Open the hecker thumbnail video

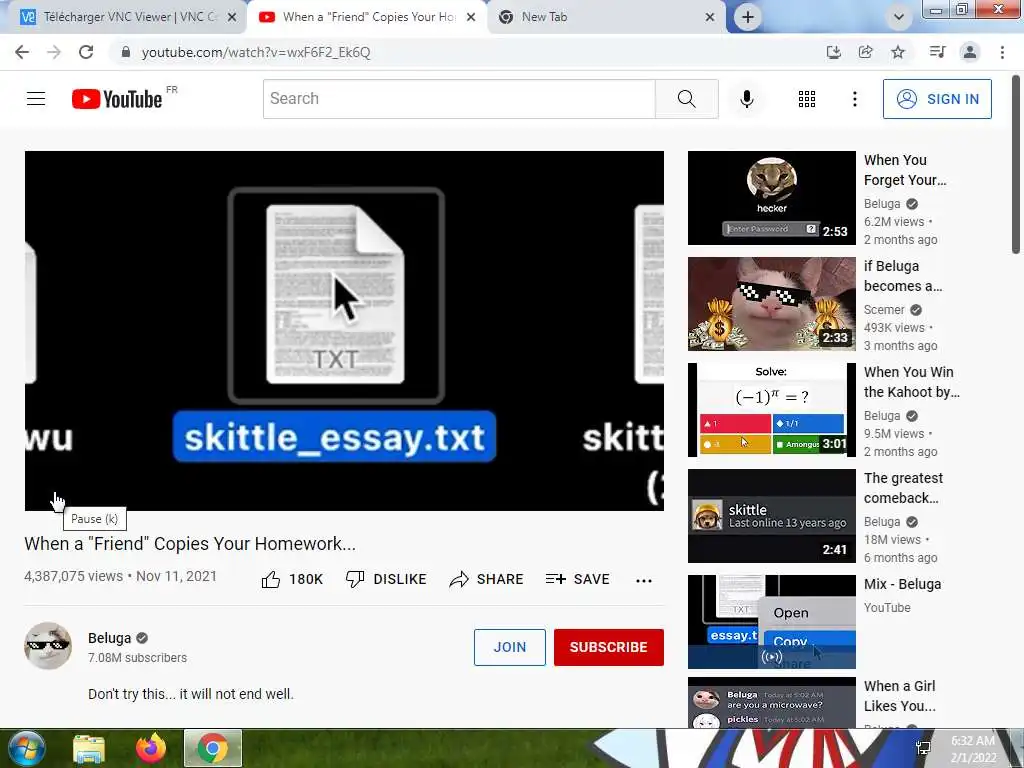coord(771,198)
